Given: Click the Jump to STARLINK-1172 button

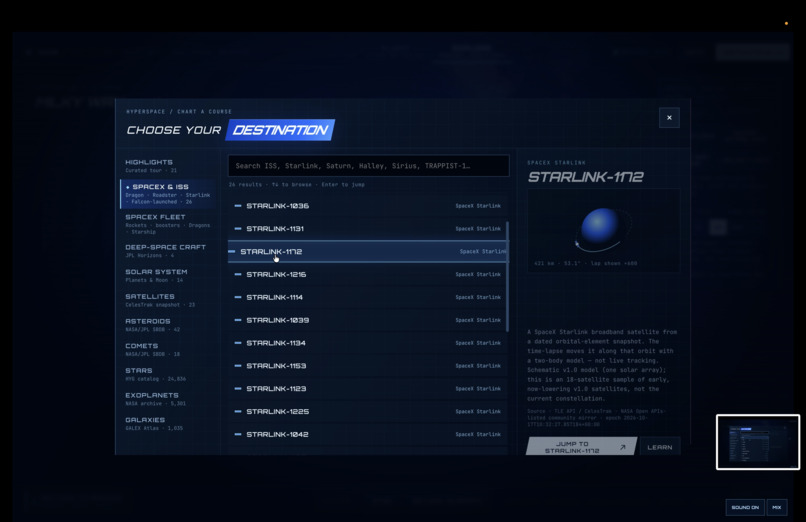Looking at the screenshot, I should pos(581,447).
